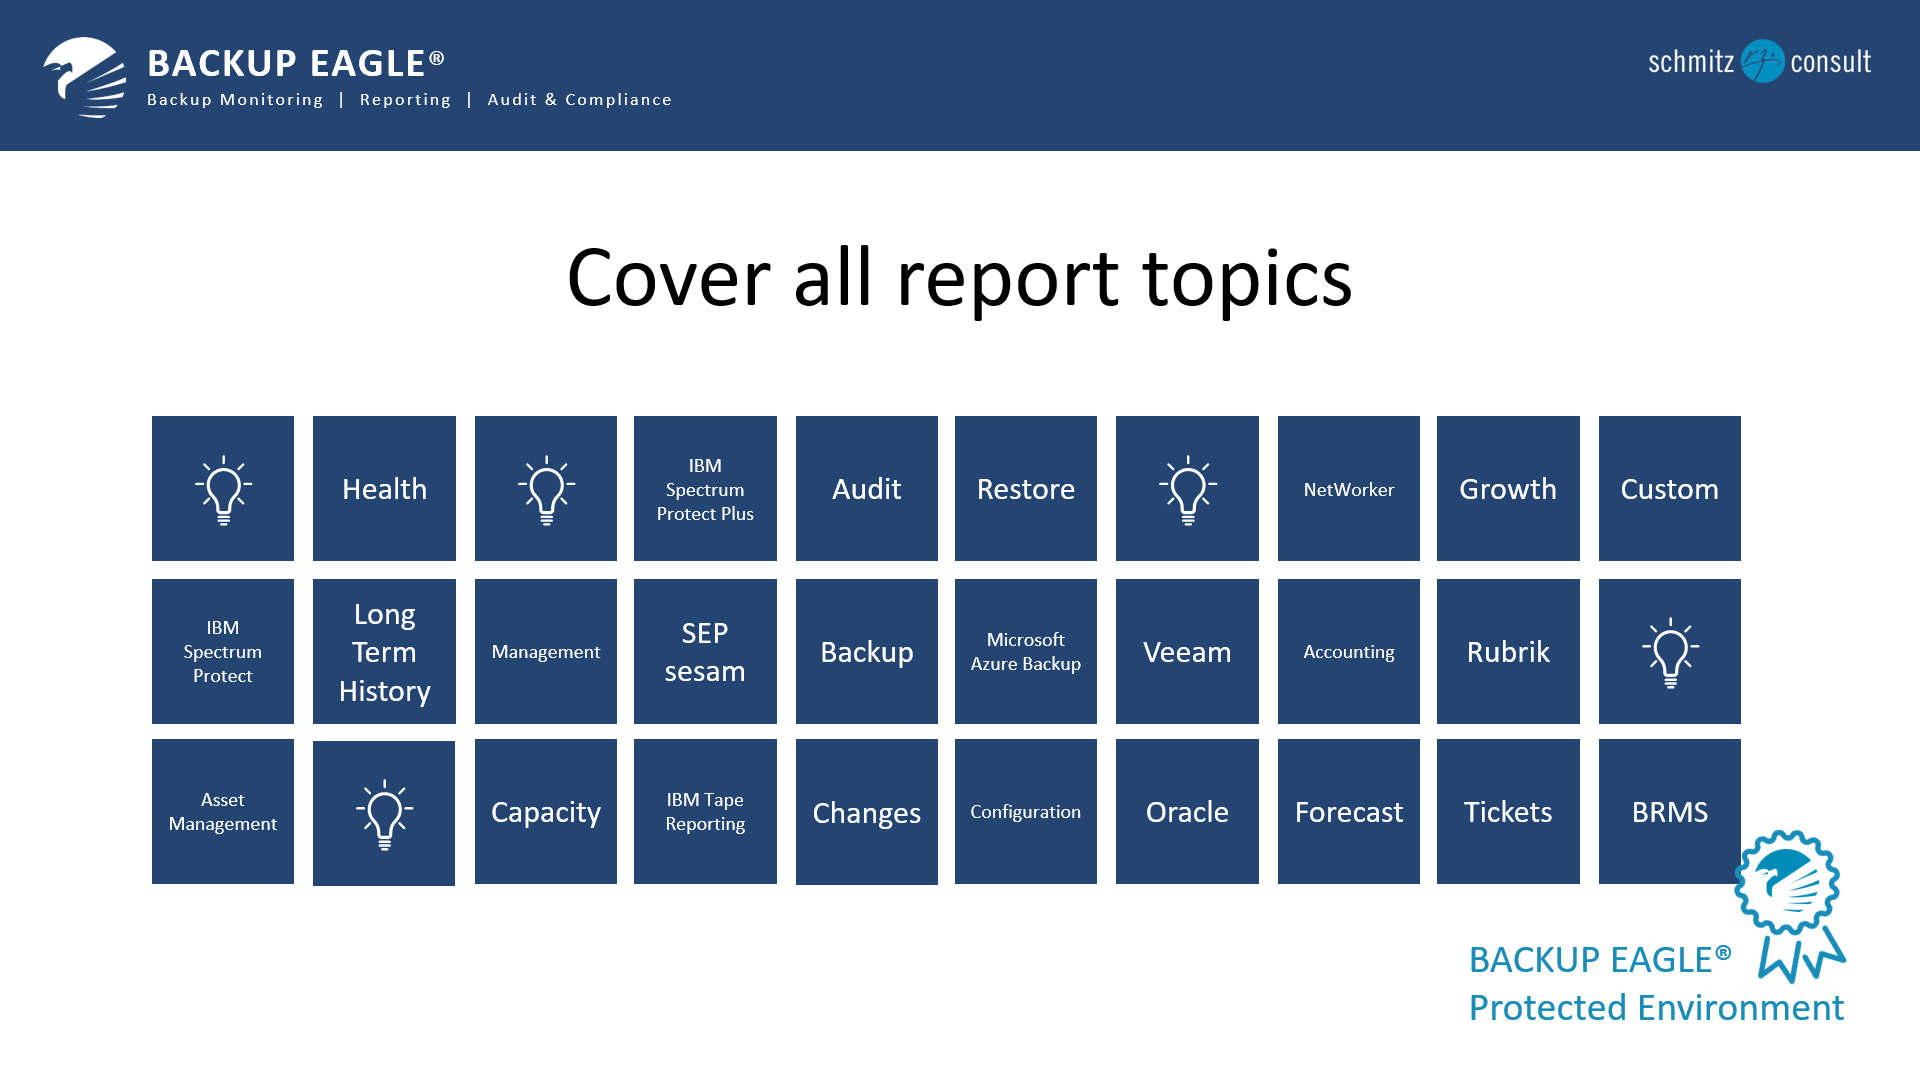Open the Health report tile
This screenshot has height=1080, width=1920.
(x=384, y=489)
